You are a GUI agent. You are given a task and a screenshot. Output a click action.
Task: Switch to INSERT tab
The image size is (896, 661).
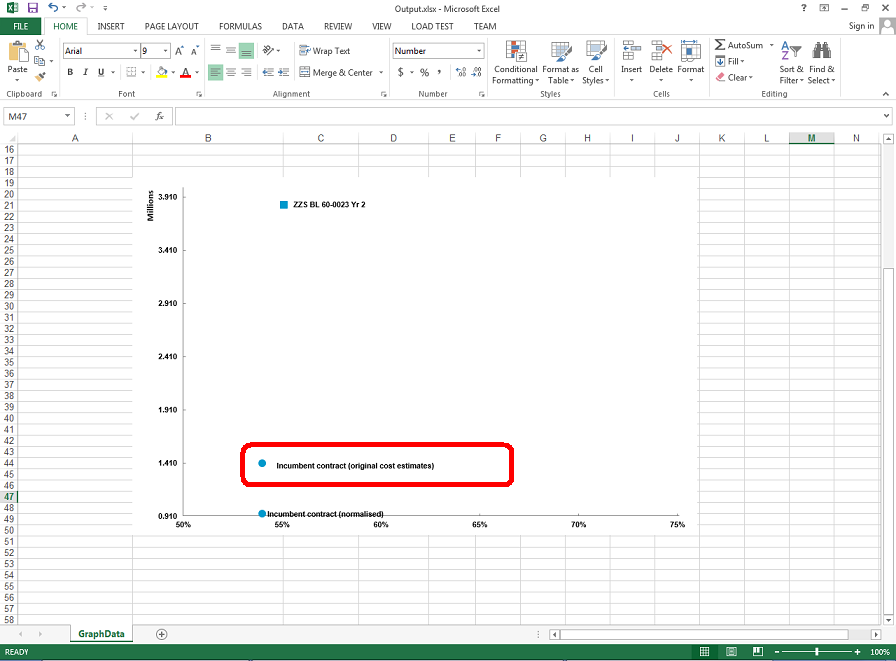[111, 26]
